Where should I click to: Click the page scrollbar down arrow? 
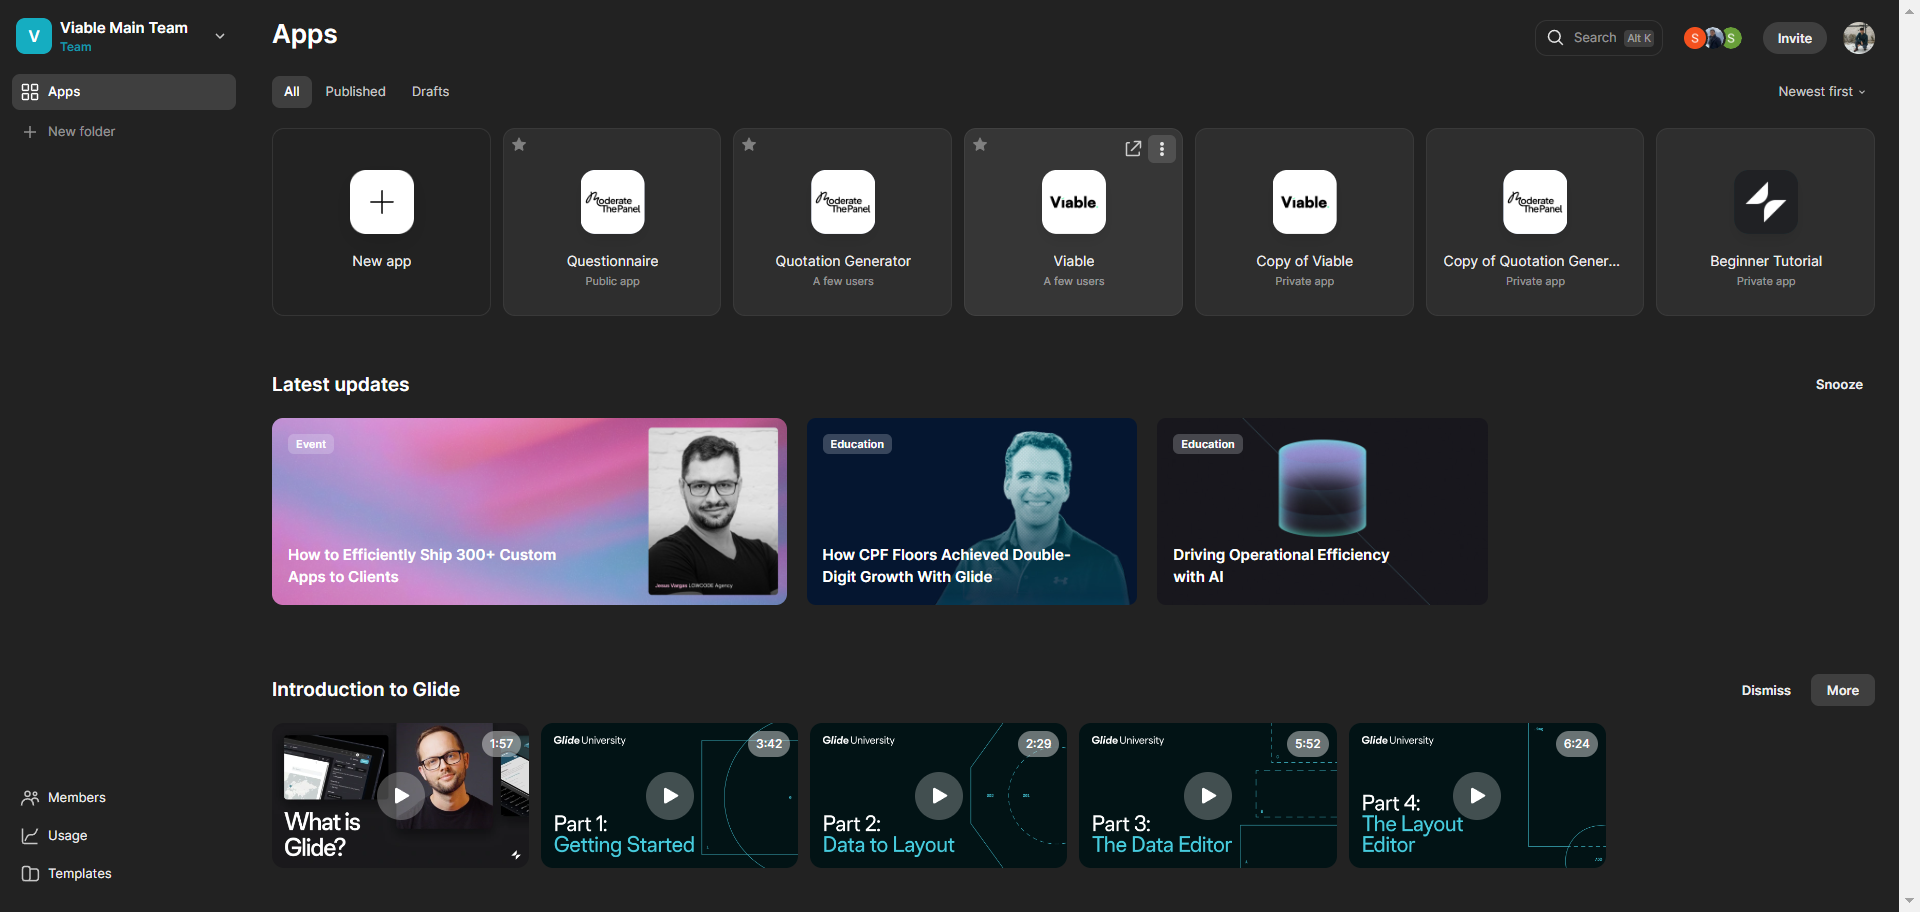click(1910, 902)
